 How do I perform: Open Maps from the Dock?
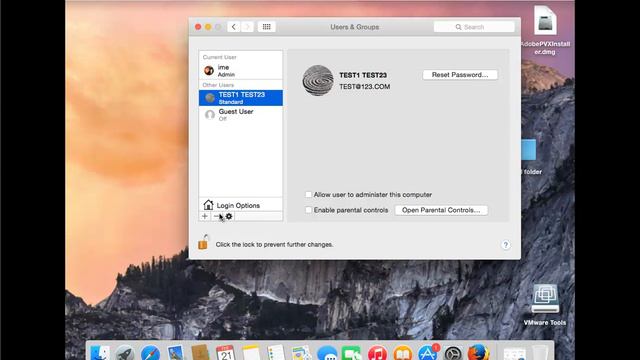coord(302,352)
